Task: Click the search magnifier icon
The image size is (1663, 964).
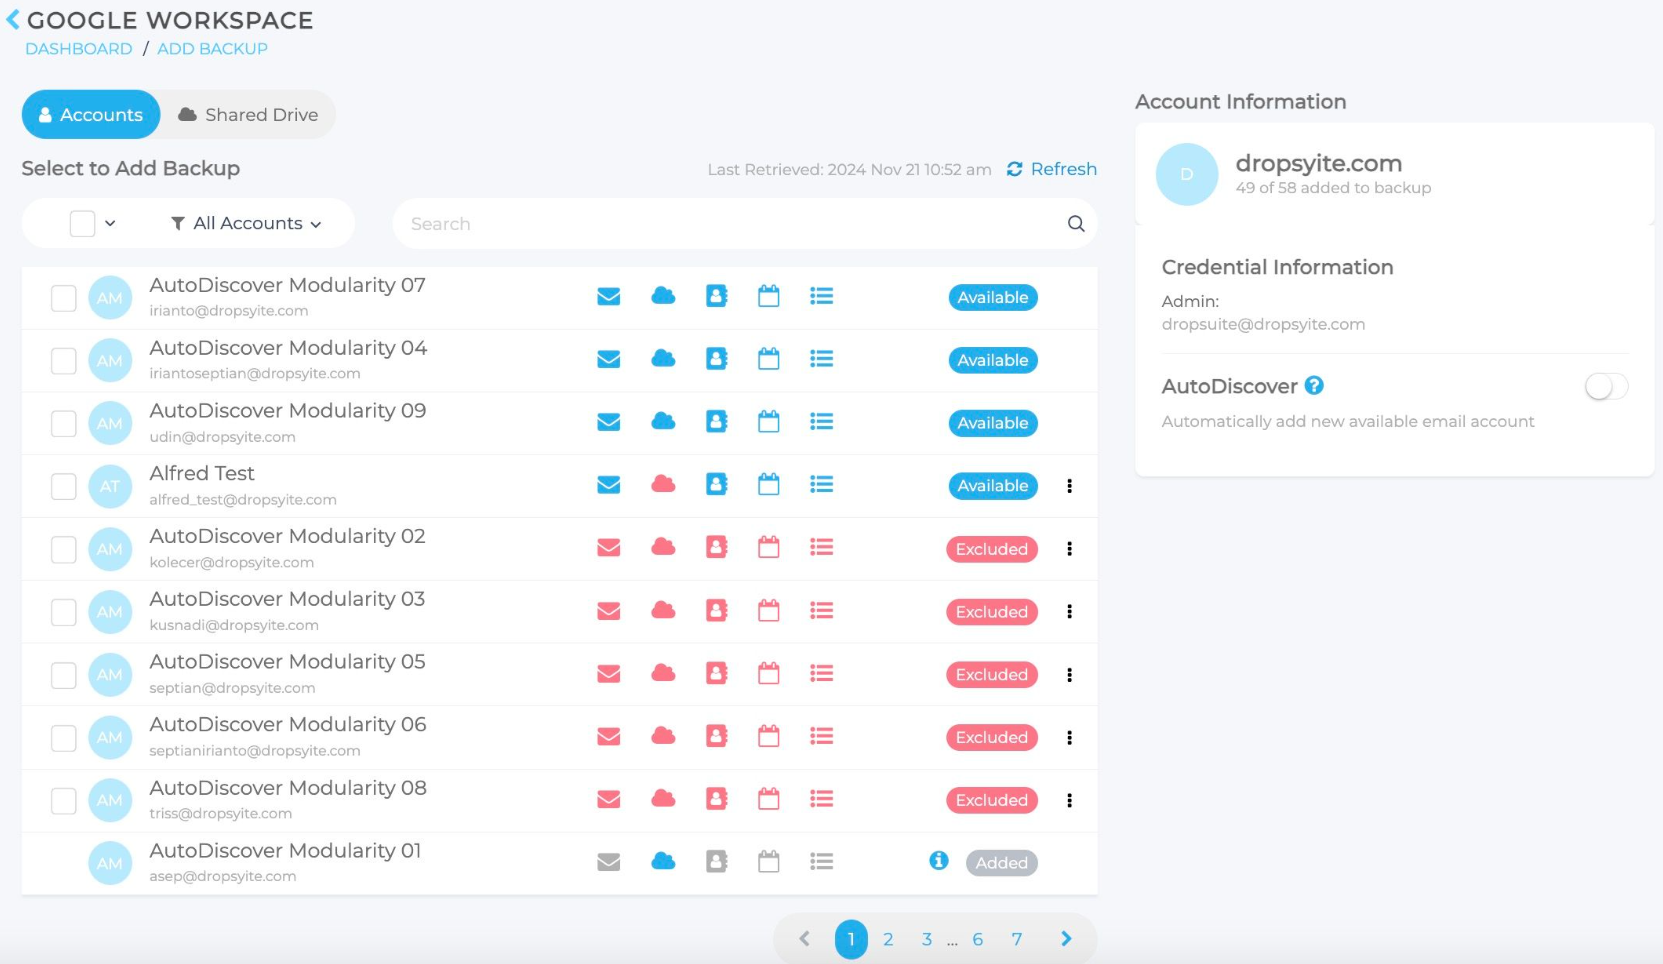Action: (1075, 224)
